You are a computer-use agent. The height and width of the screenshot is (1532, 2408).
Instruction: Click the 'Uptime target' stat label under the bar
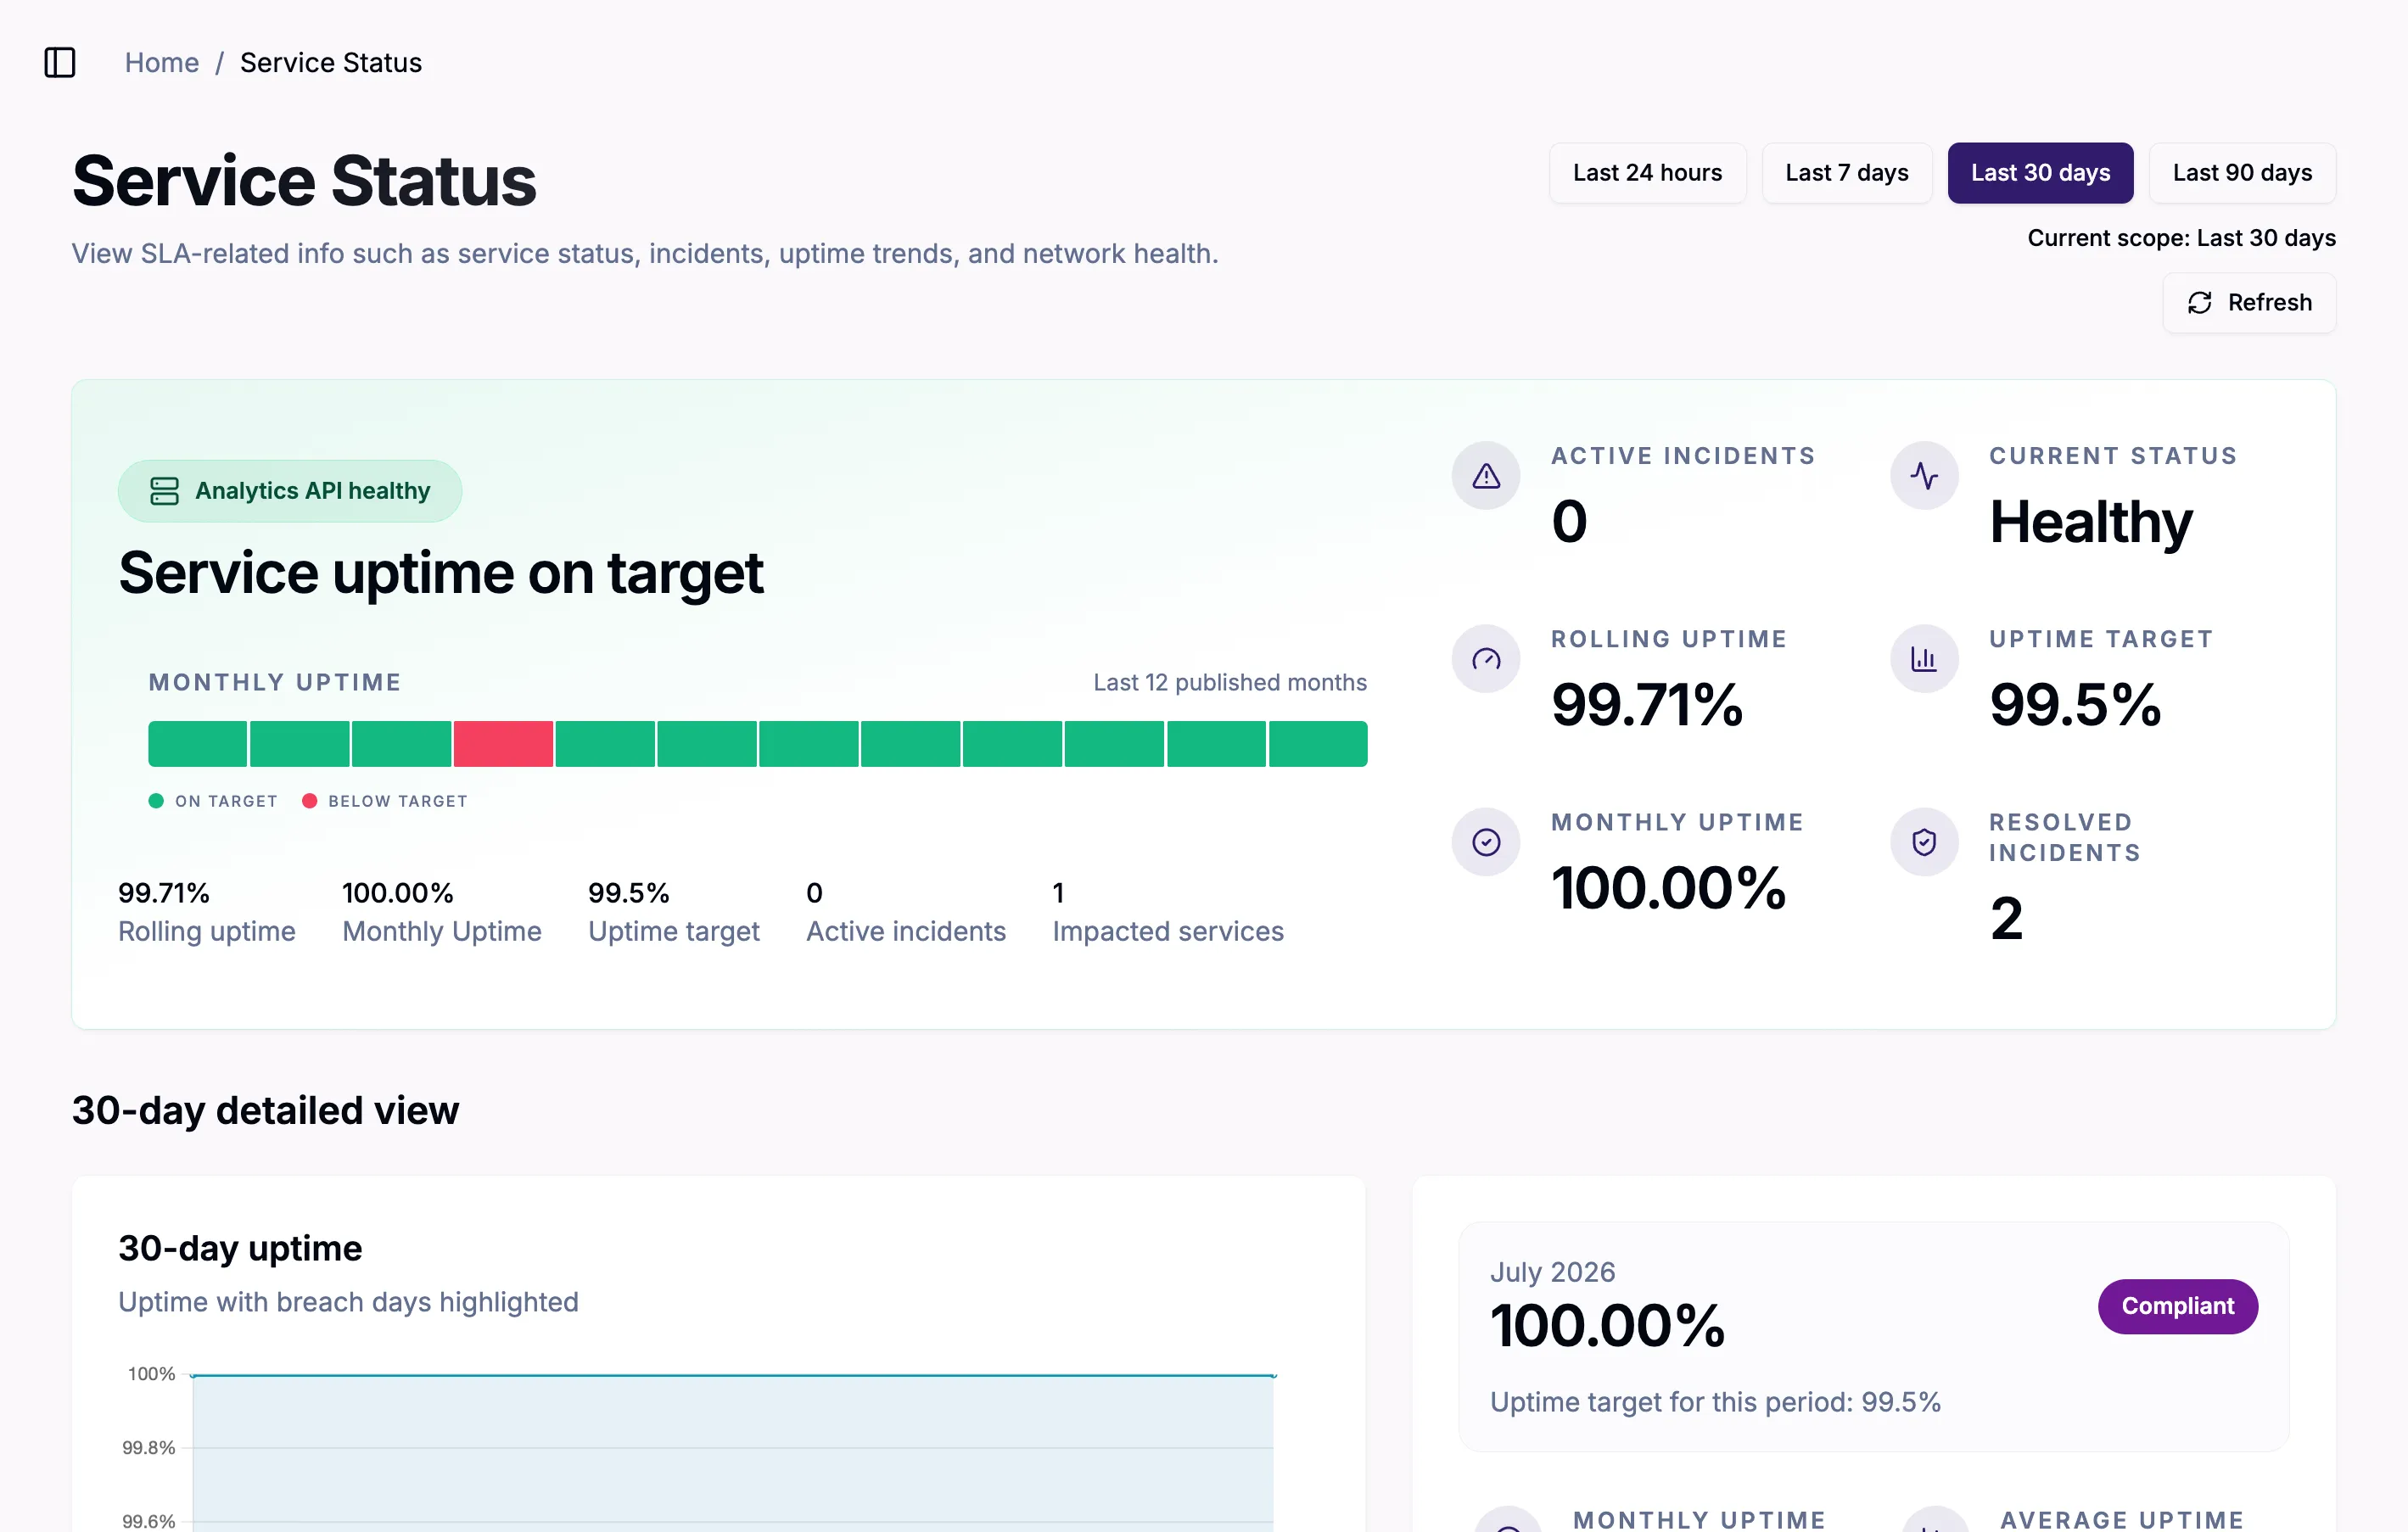point(674,931)
